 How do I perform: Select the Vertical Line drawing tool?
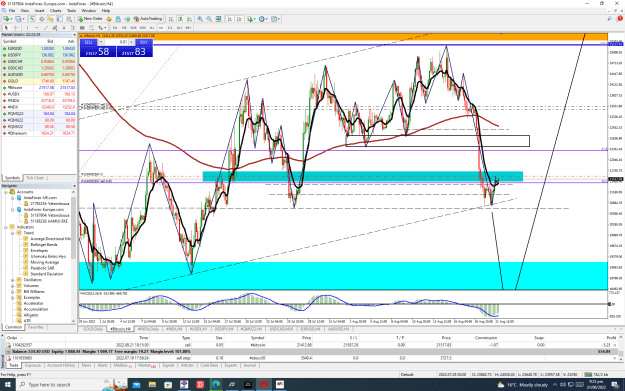27,28
